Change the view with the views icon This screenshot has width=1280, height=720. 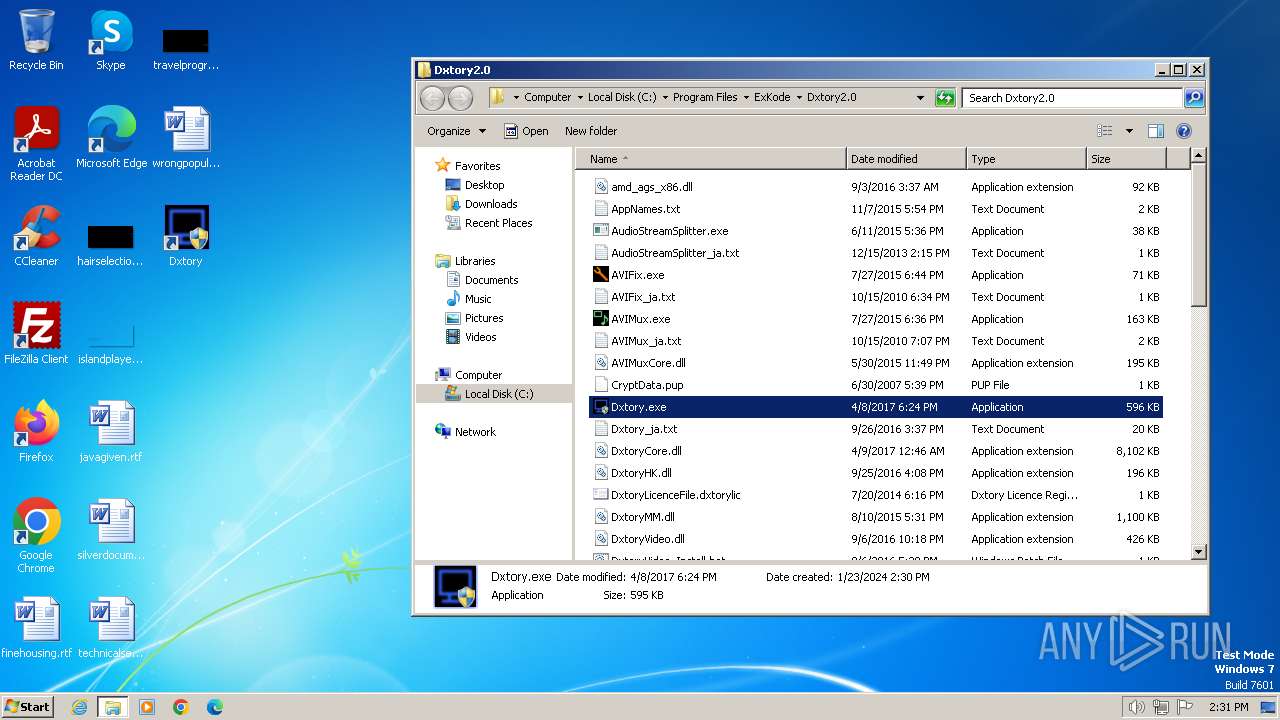(1105, 131)
